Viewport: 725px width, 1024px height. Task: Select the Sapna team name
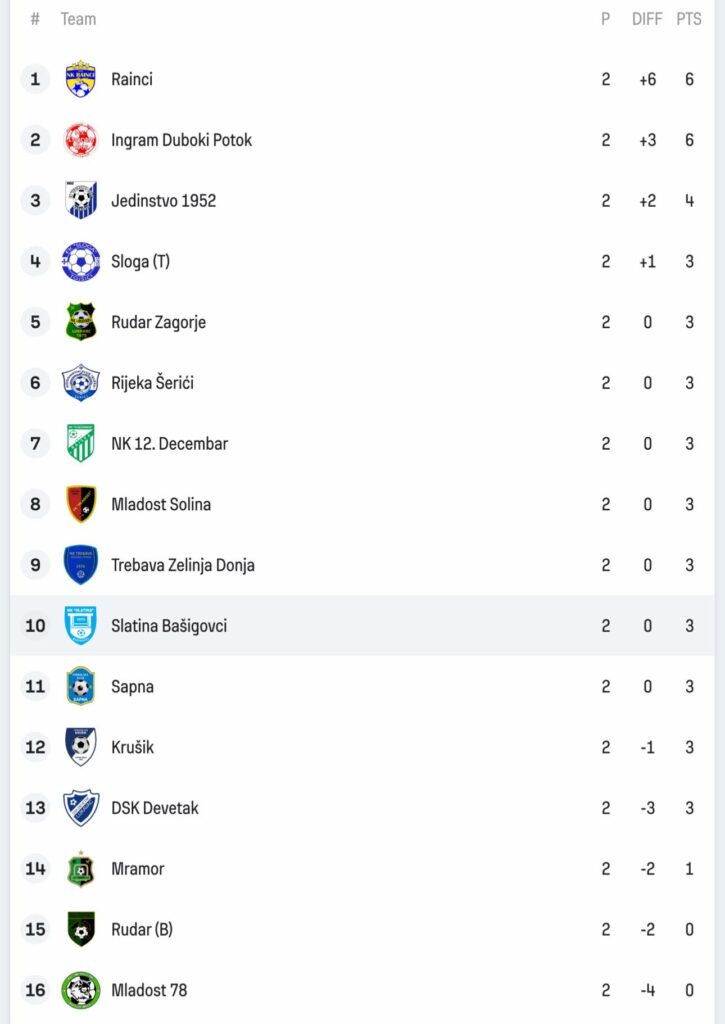coord(132,687)
